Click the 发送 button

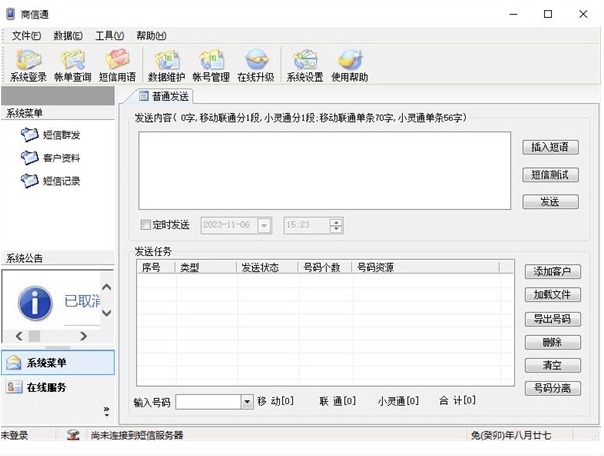coord(550,202)
